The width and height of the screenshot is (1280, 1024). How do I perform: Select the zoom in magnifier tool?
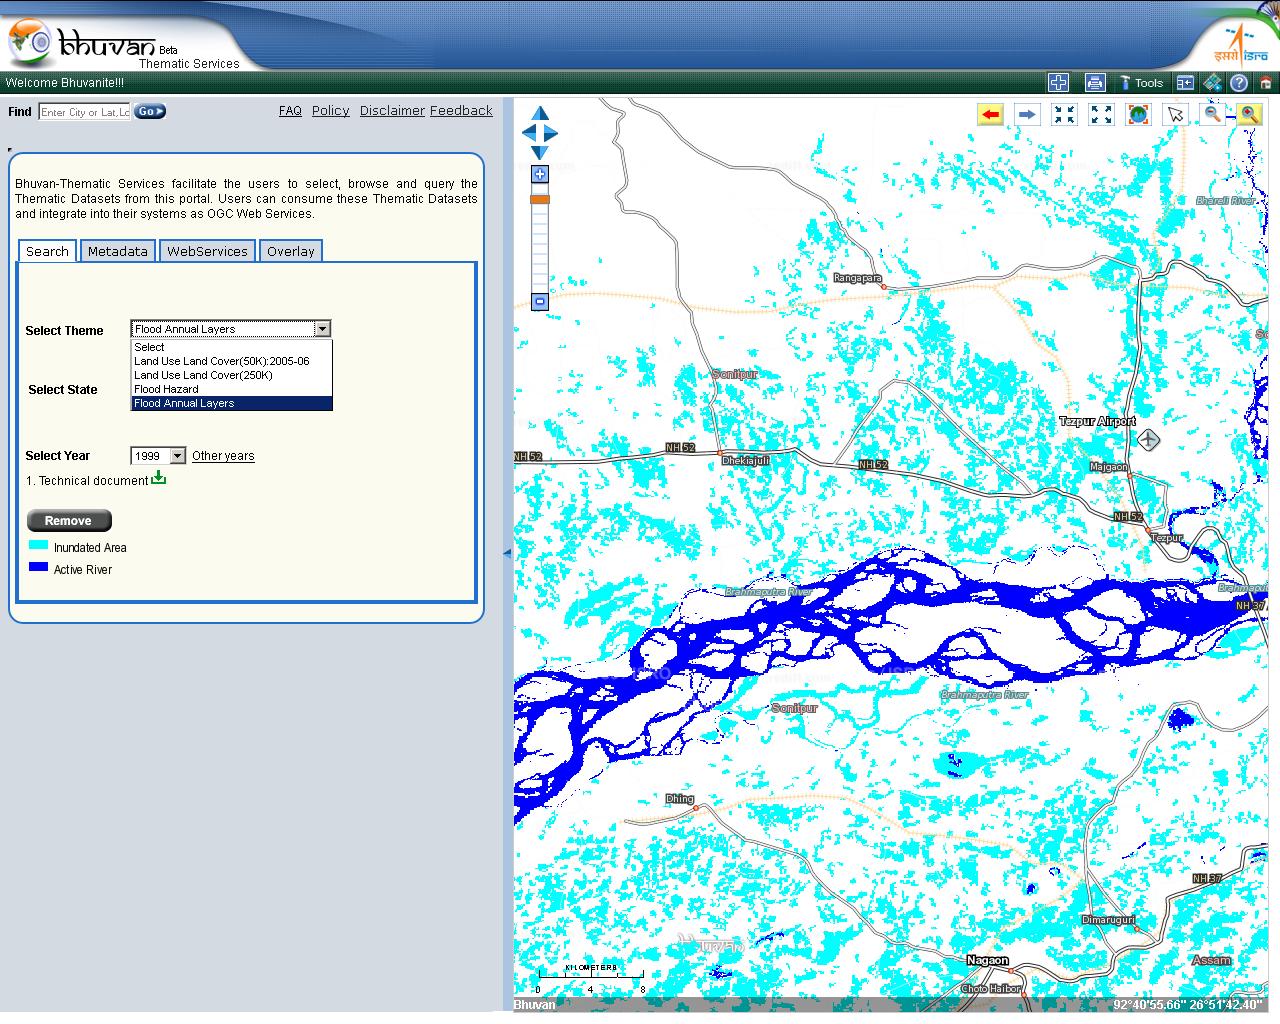1249,114
